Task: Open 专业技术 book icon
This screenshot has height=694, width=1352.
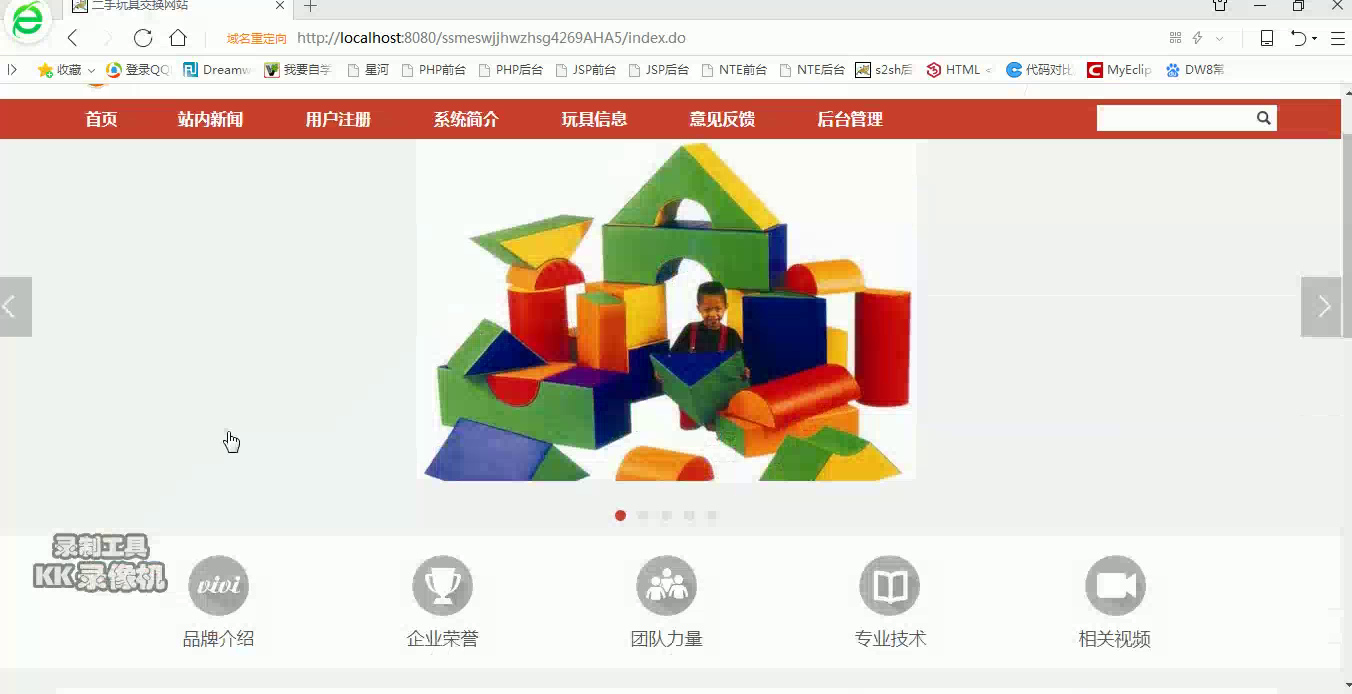Action: [x=890, y=585]
